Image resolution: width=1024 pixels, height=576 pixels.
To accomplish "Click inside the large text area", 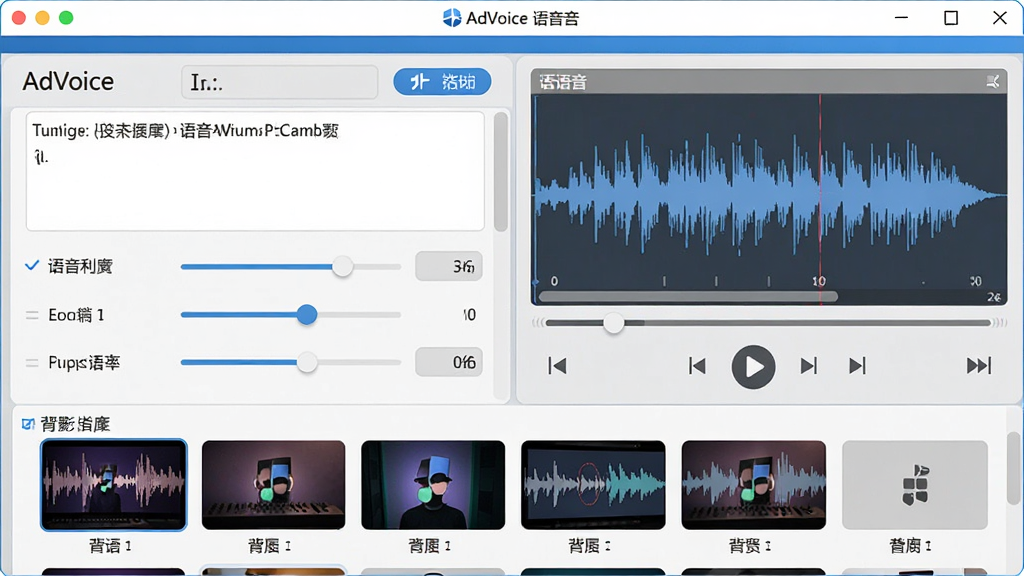I will [255, 171].
